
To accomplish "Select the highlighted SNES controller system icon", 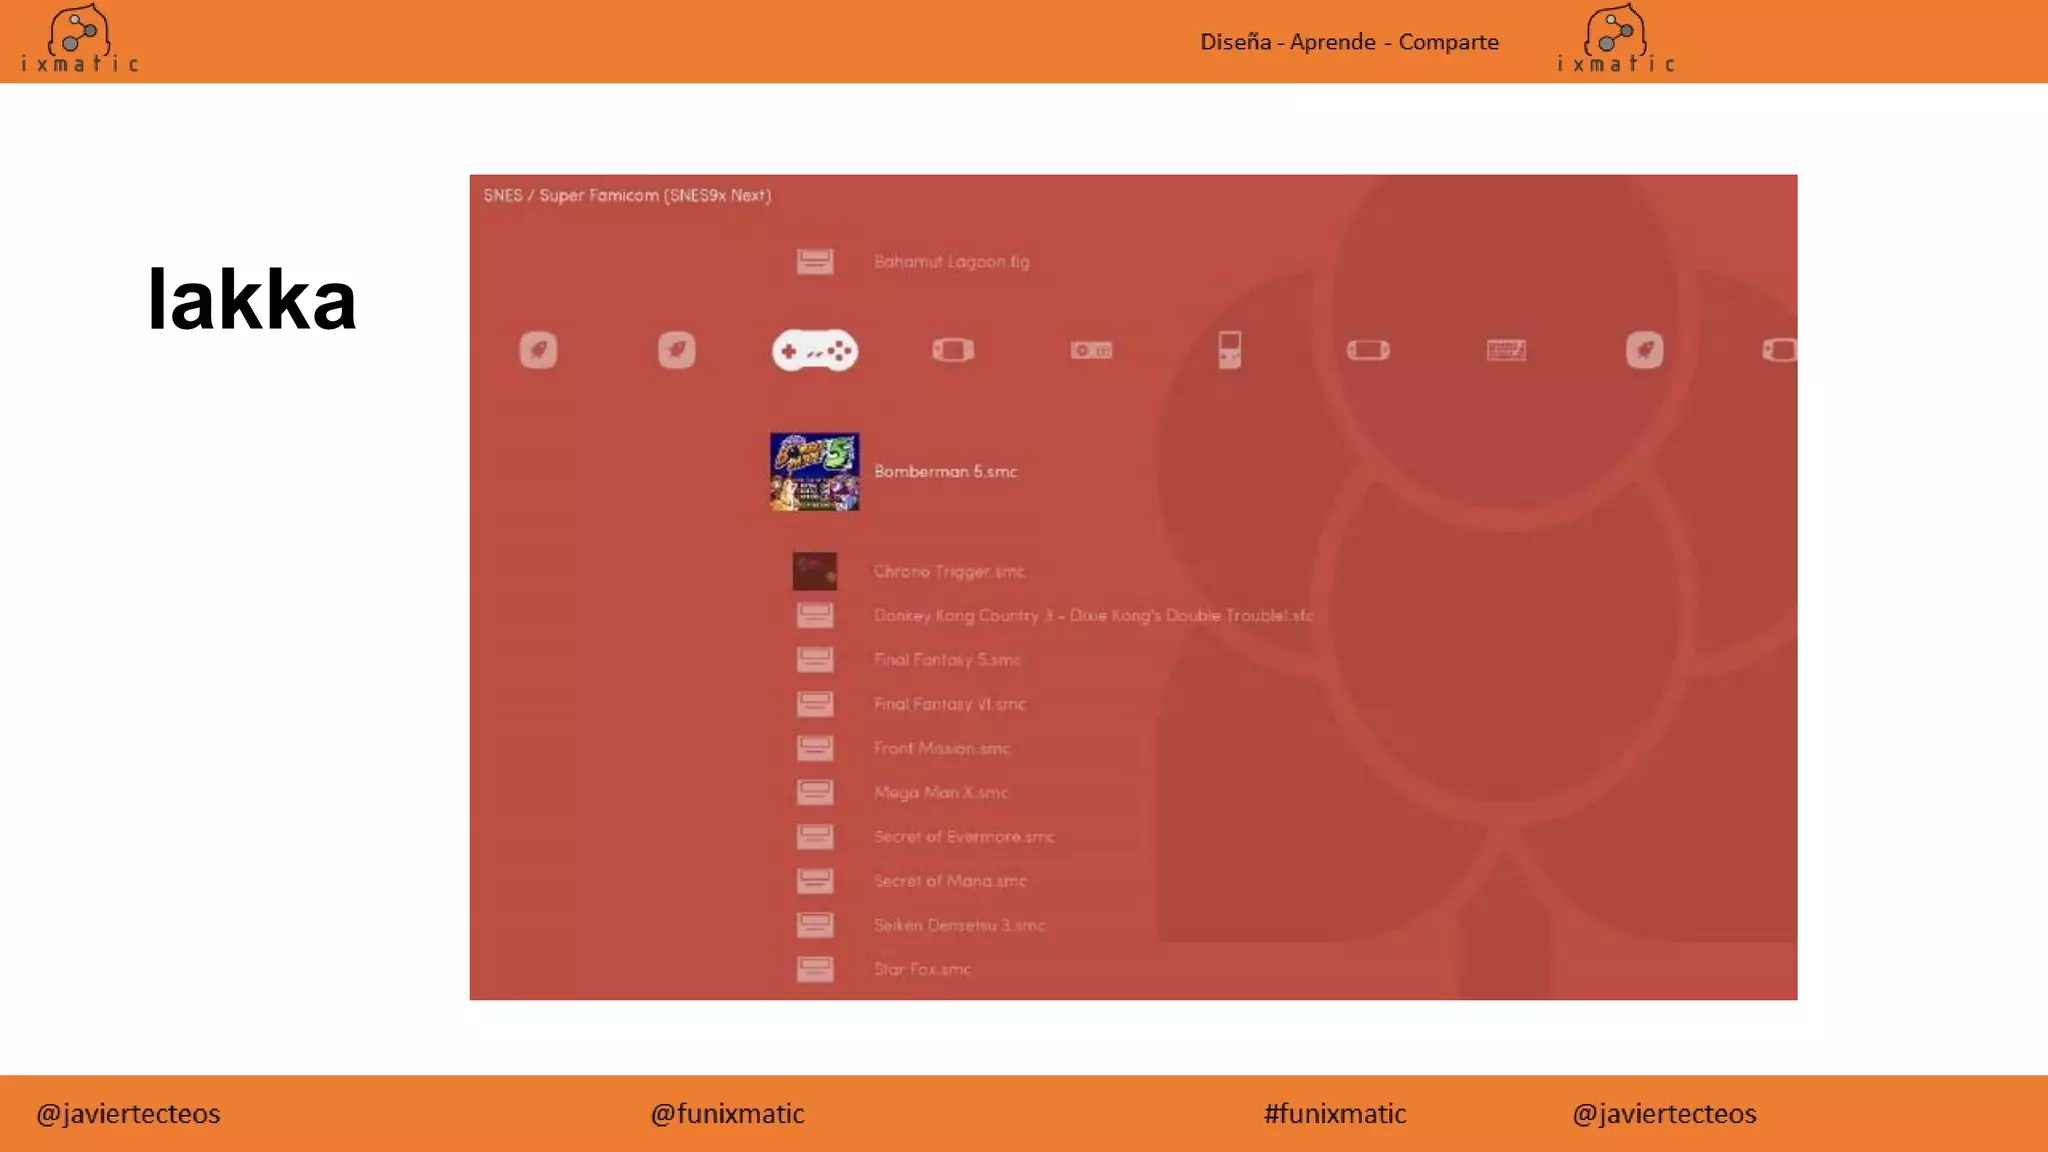I will coord(814,351).
